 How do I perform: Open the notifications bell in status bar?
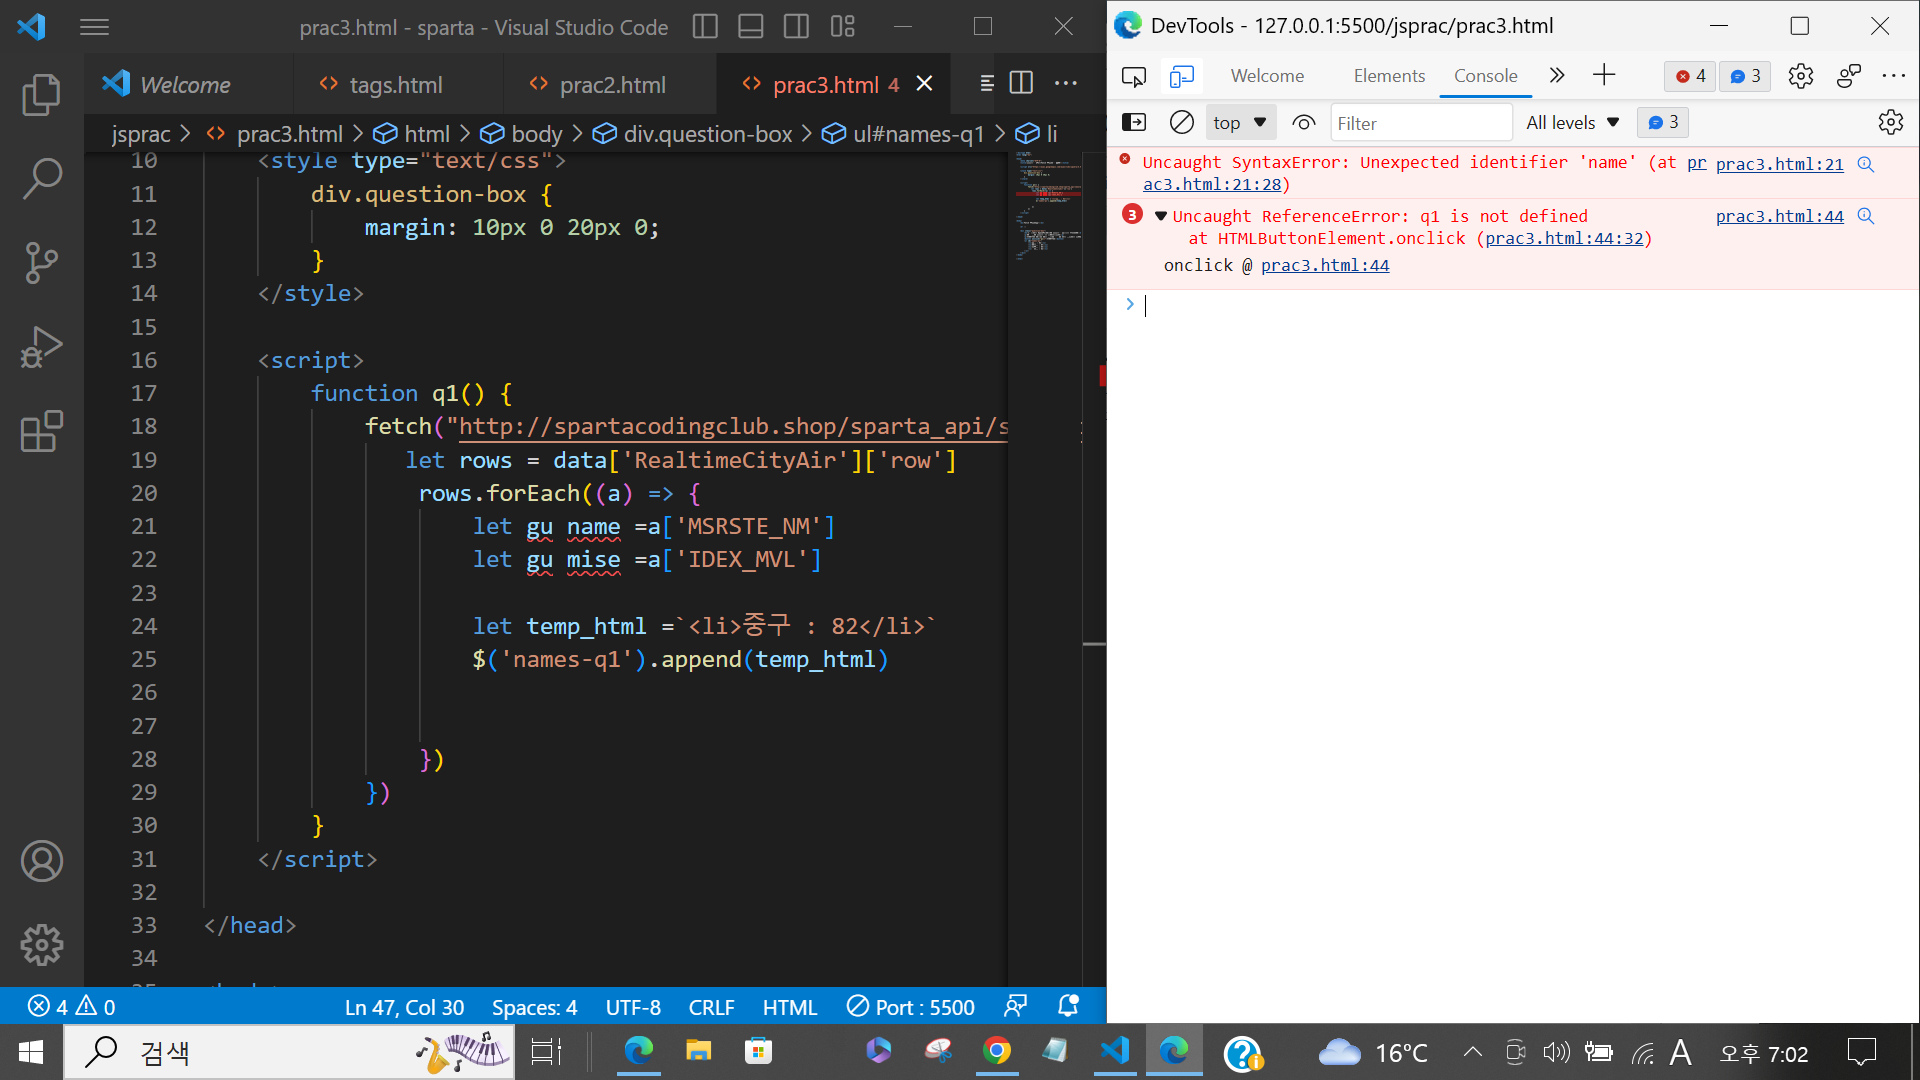(x=1068, y=1006)
